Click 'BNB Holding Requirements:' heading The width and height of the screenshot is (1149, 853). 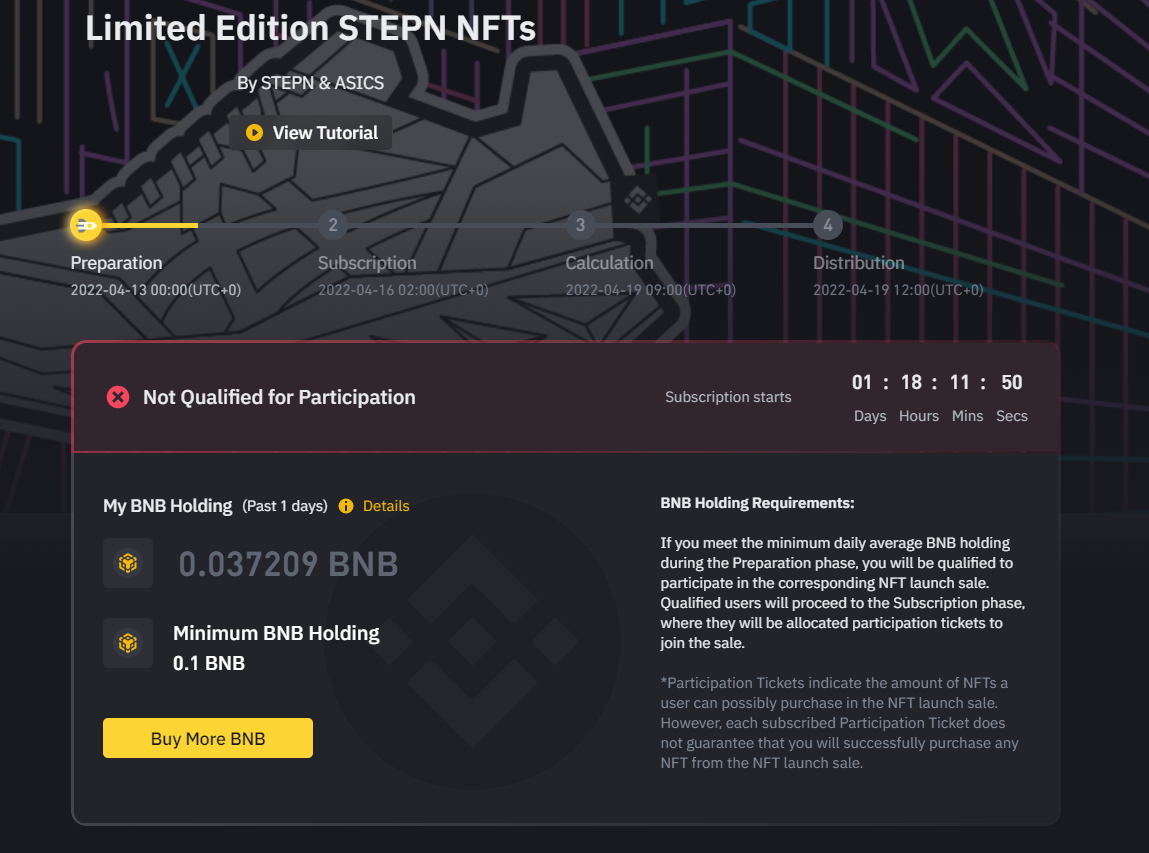click(758, 503)
